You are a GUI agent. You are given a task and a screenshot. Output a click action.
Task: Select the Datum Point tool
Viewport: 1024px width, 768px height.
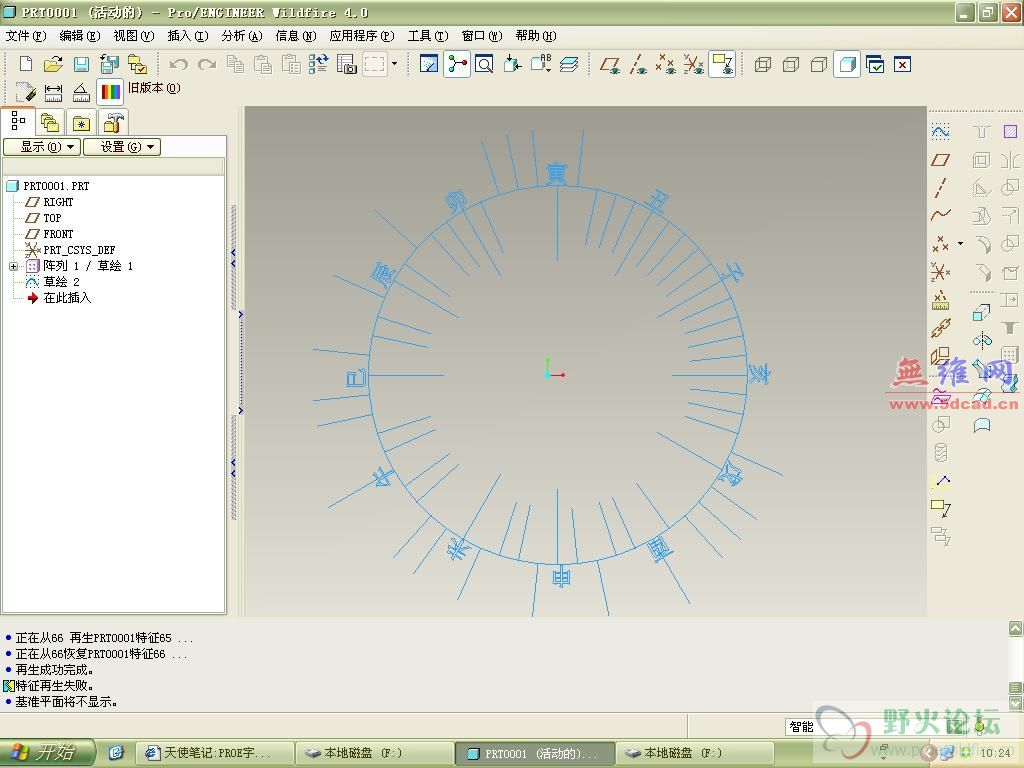(x=940, y=244)
